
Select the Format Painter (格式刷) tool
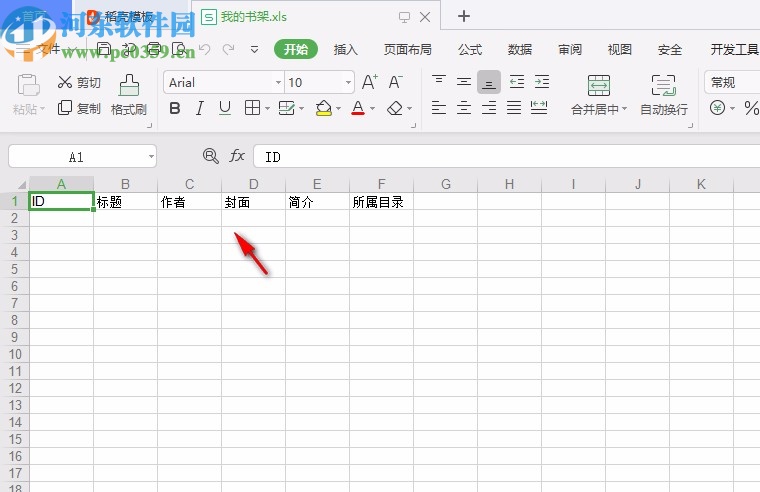tap(129, 95)
